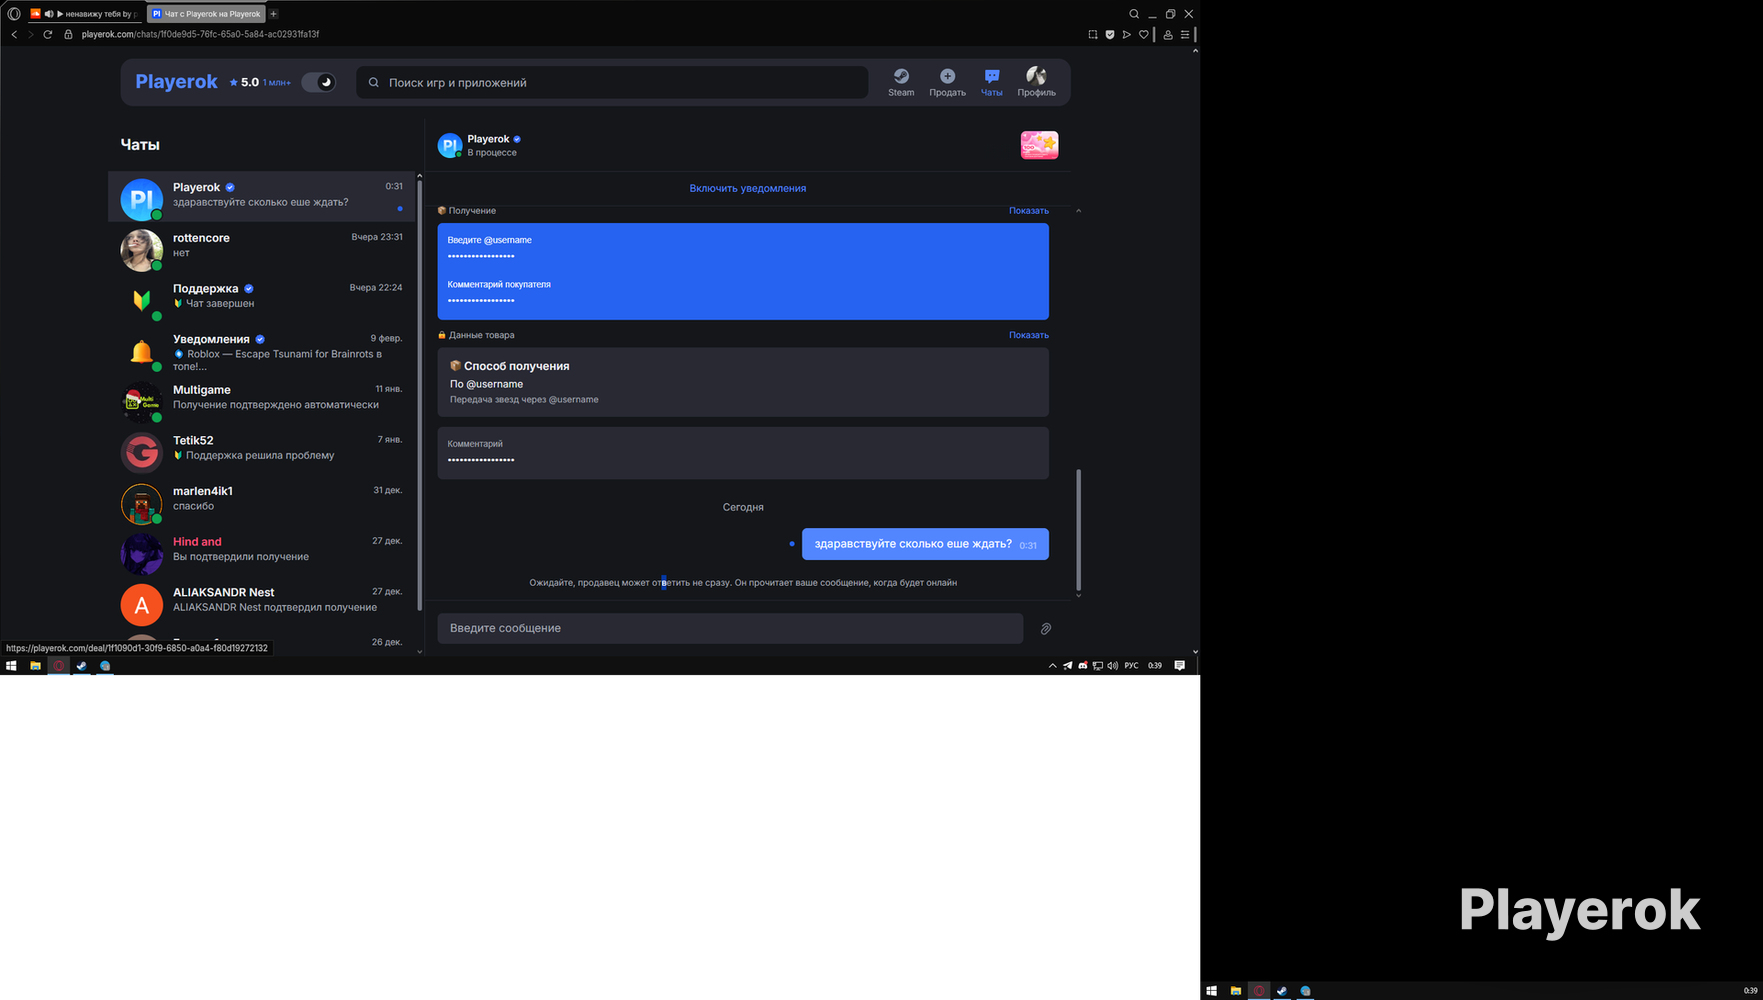
Task: Show the Получение details
Action: [1029, 211]
